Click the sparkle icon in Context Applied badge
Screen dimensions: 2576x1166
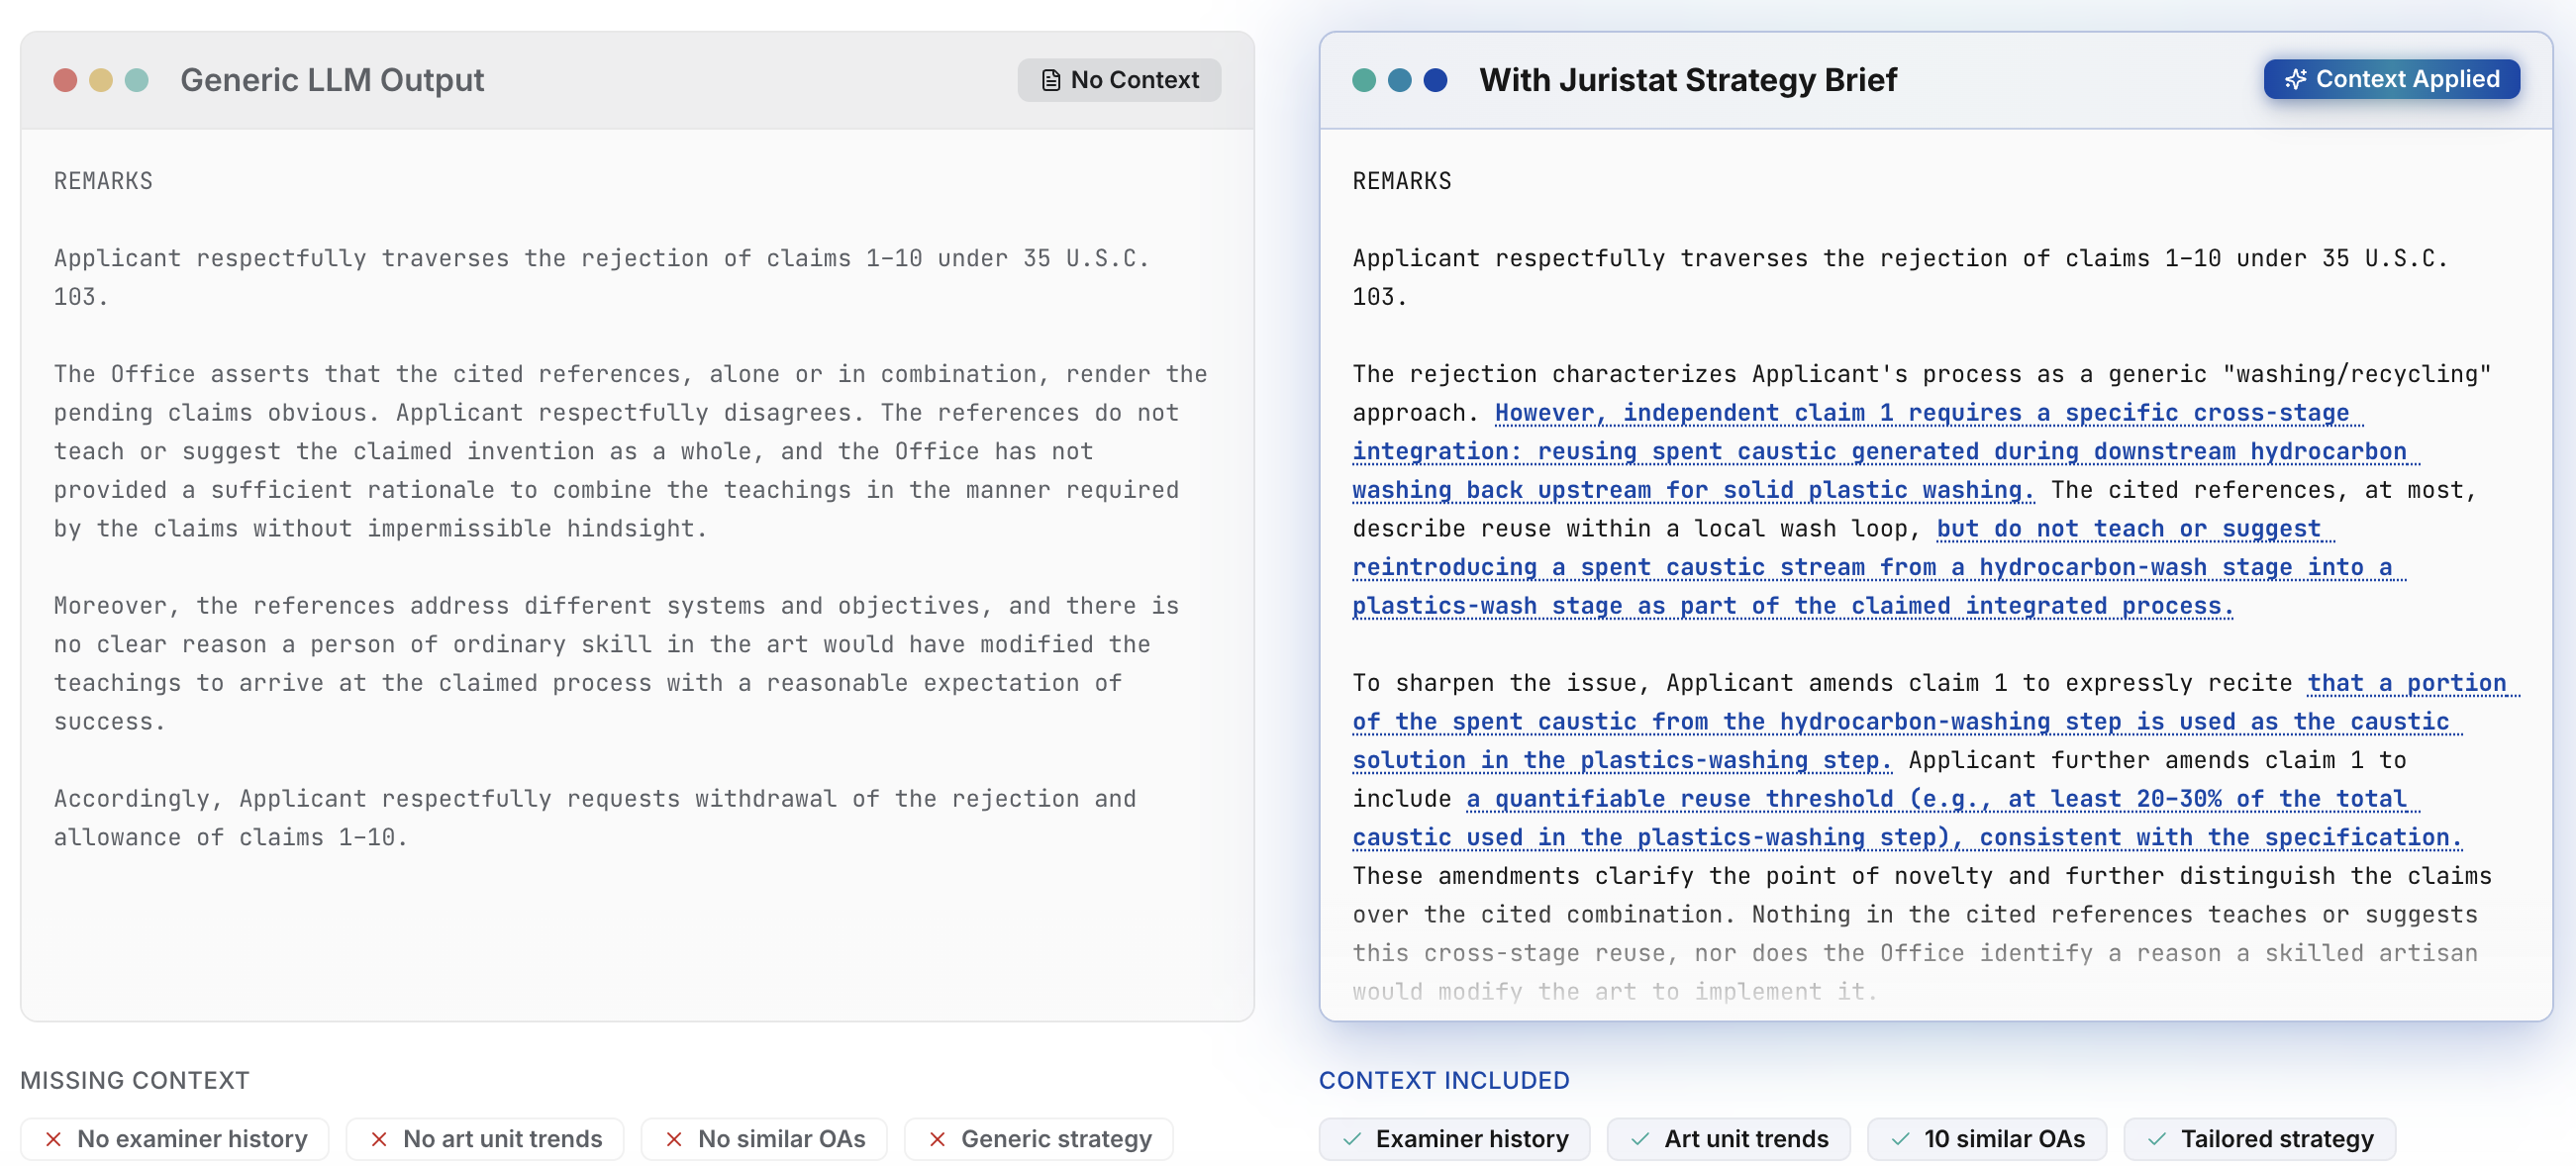[x=2295, y=79]
